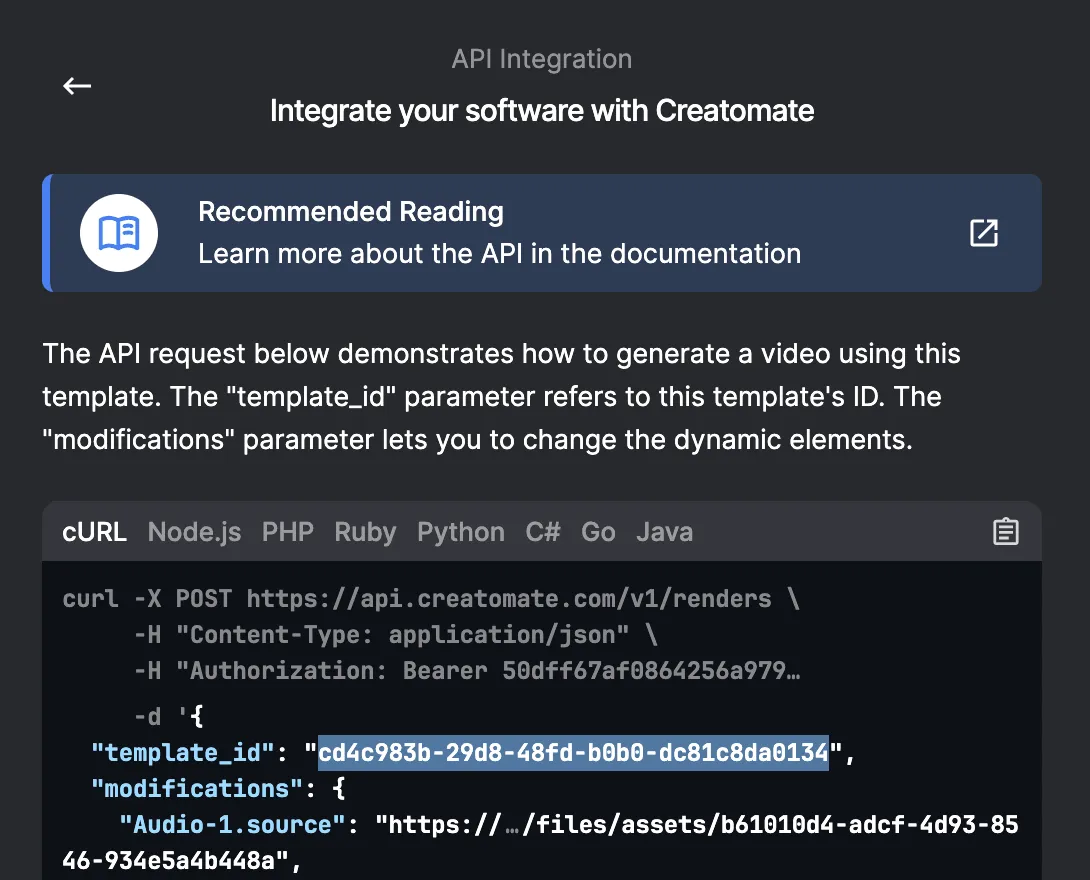
Task: Switch to the PHP code tab
Action: (x=287, y=532)
